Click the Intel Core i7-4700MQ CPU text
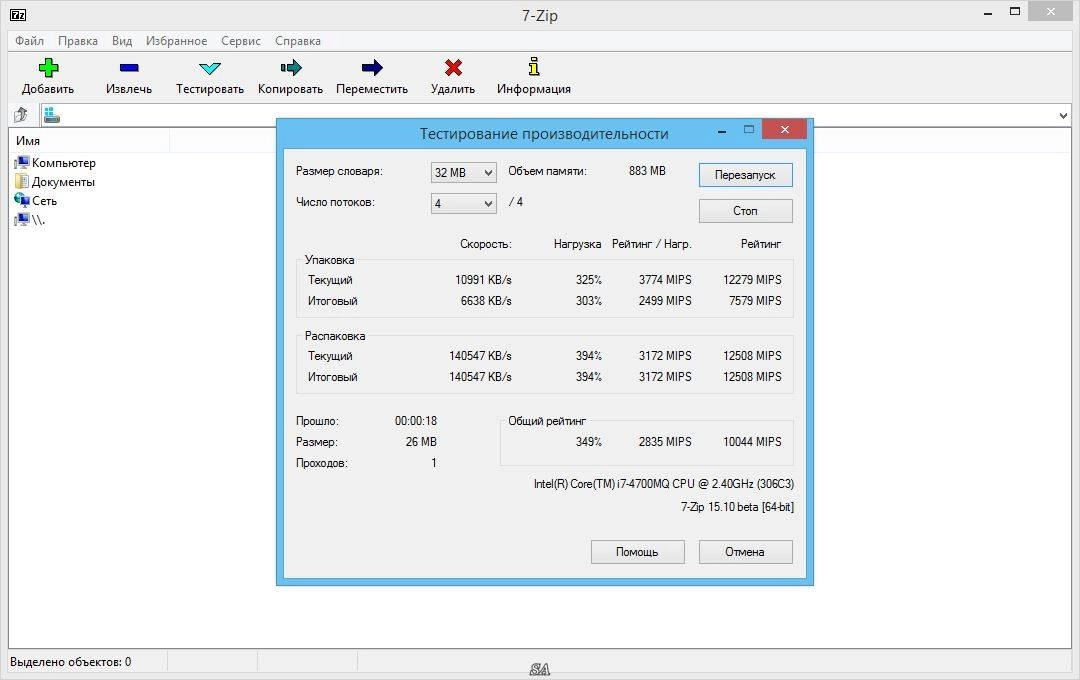Screen dimensions: 1080x680 click(x=664, y=484)
